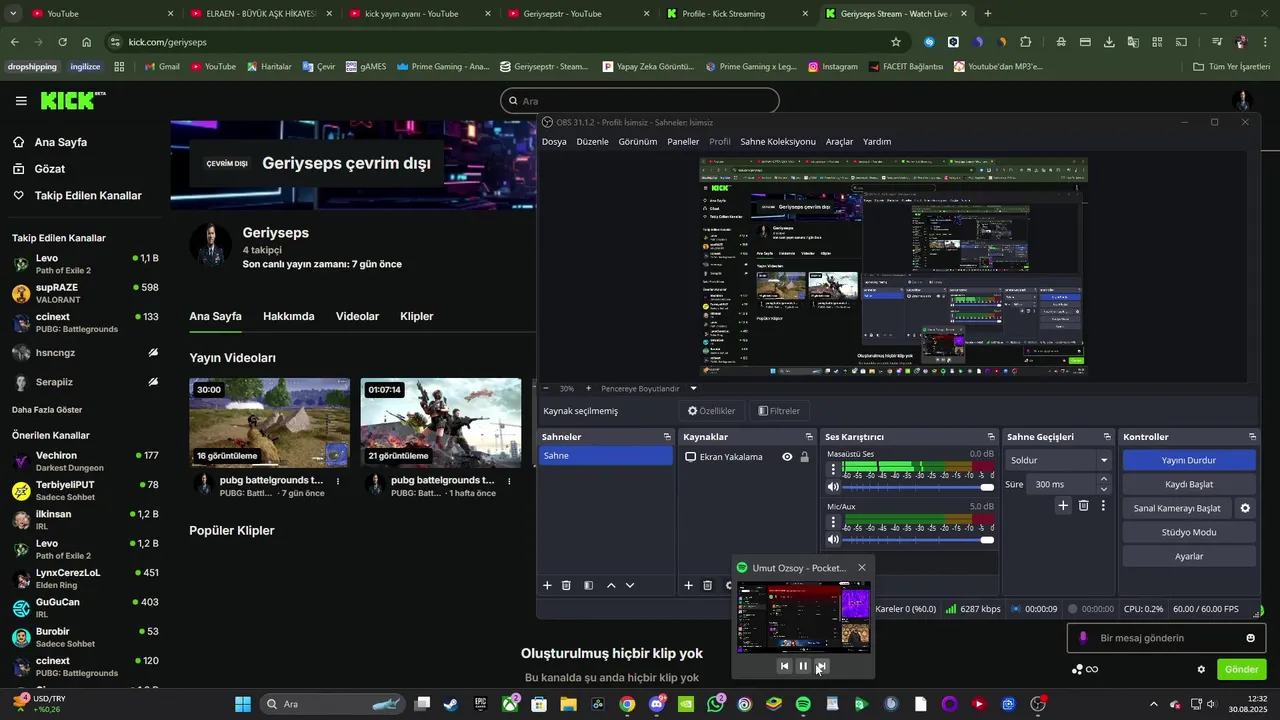
Task: Click Stüdyo Modu button
Action: [1189, 532]
